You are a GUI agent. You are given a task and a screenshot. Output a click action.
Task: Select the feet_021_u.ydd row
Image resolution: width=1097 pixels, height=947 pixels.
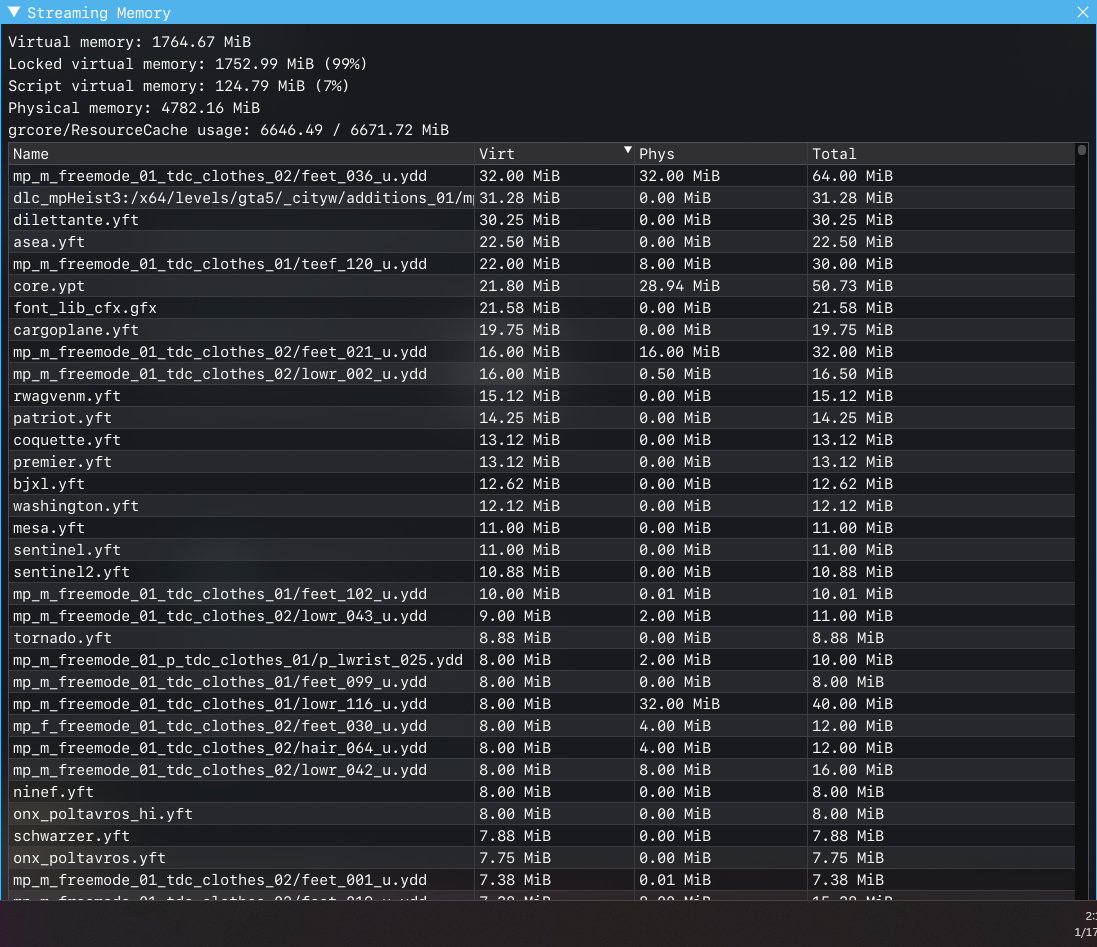[542, 352]
